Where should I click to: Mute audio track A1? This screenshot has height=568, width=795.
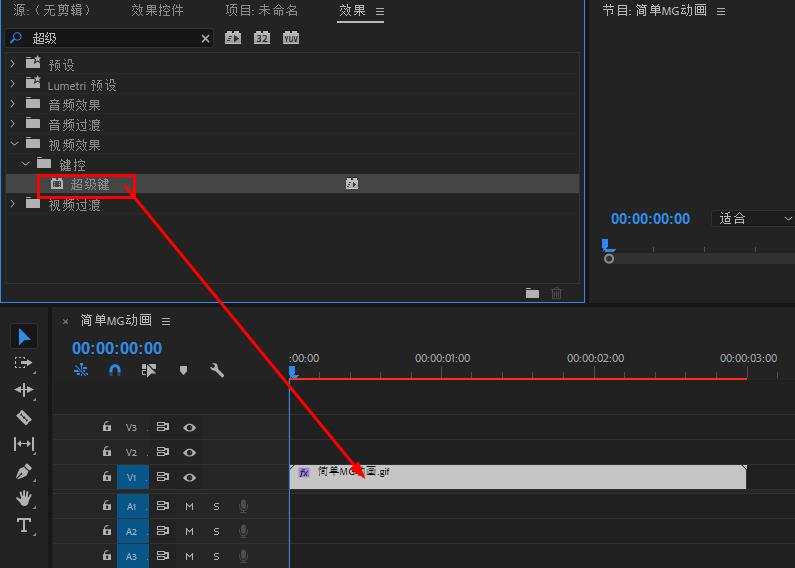(189, 506)
